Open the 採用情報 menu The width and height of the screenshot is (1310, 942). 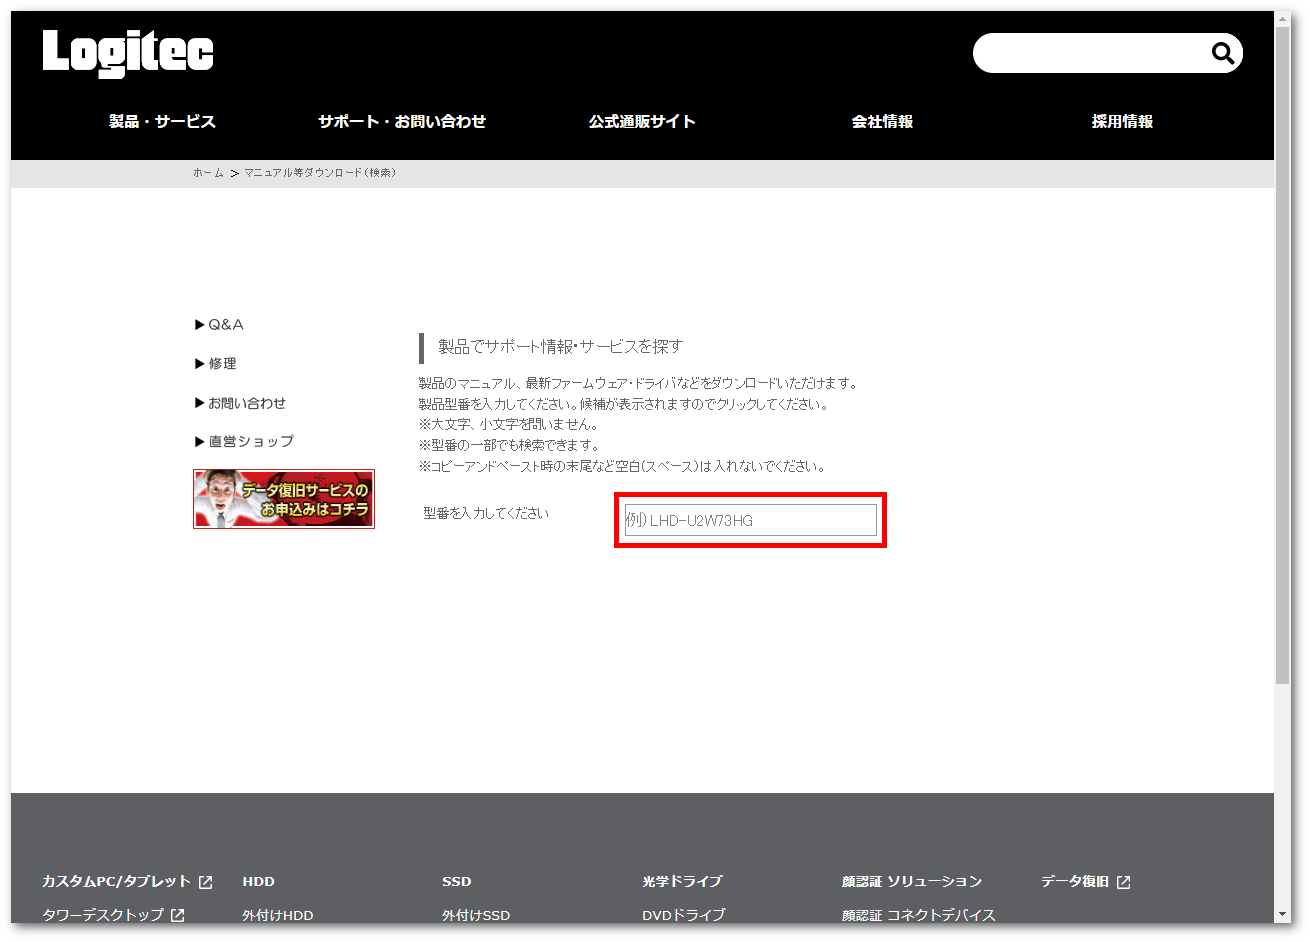click(1122, 121)
